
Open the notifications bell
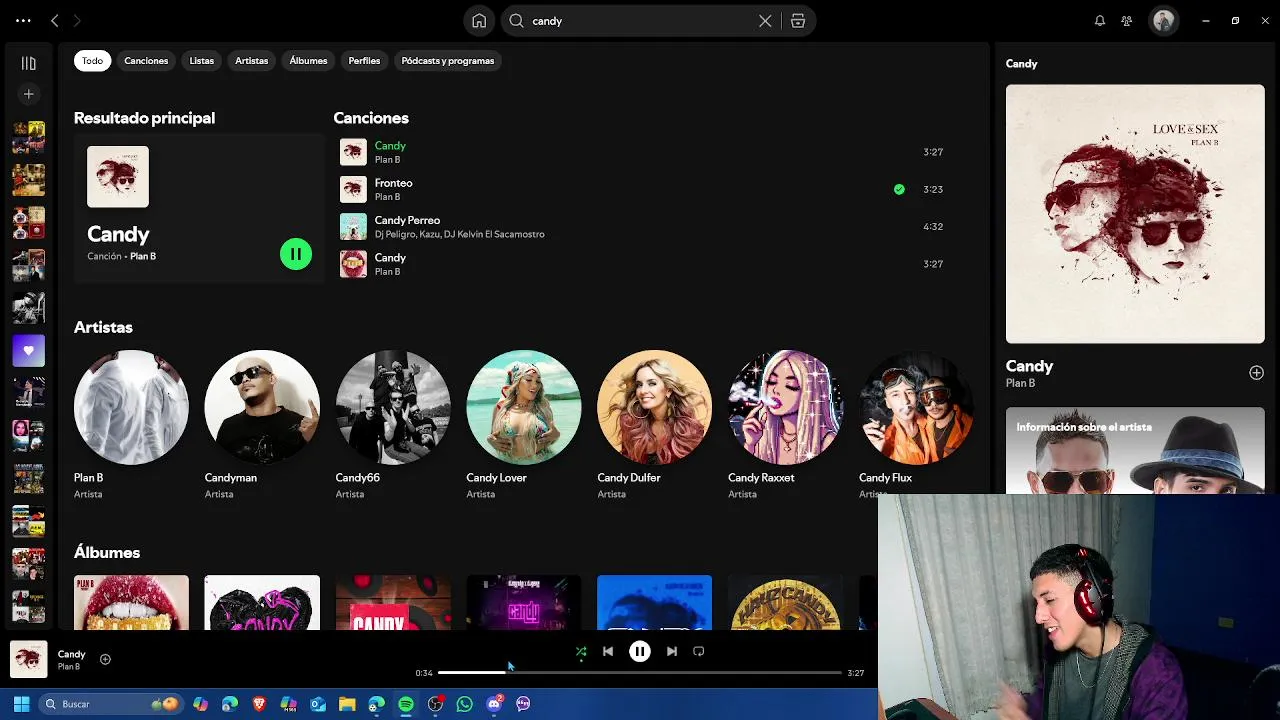coord(1100,21)
